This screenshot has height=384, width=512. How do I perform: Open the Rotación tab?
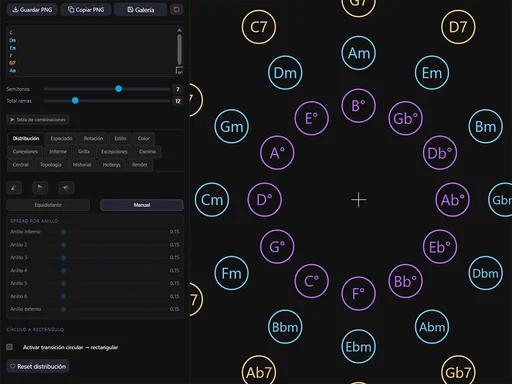coord(93,138)
